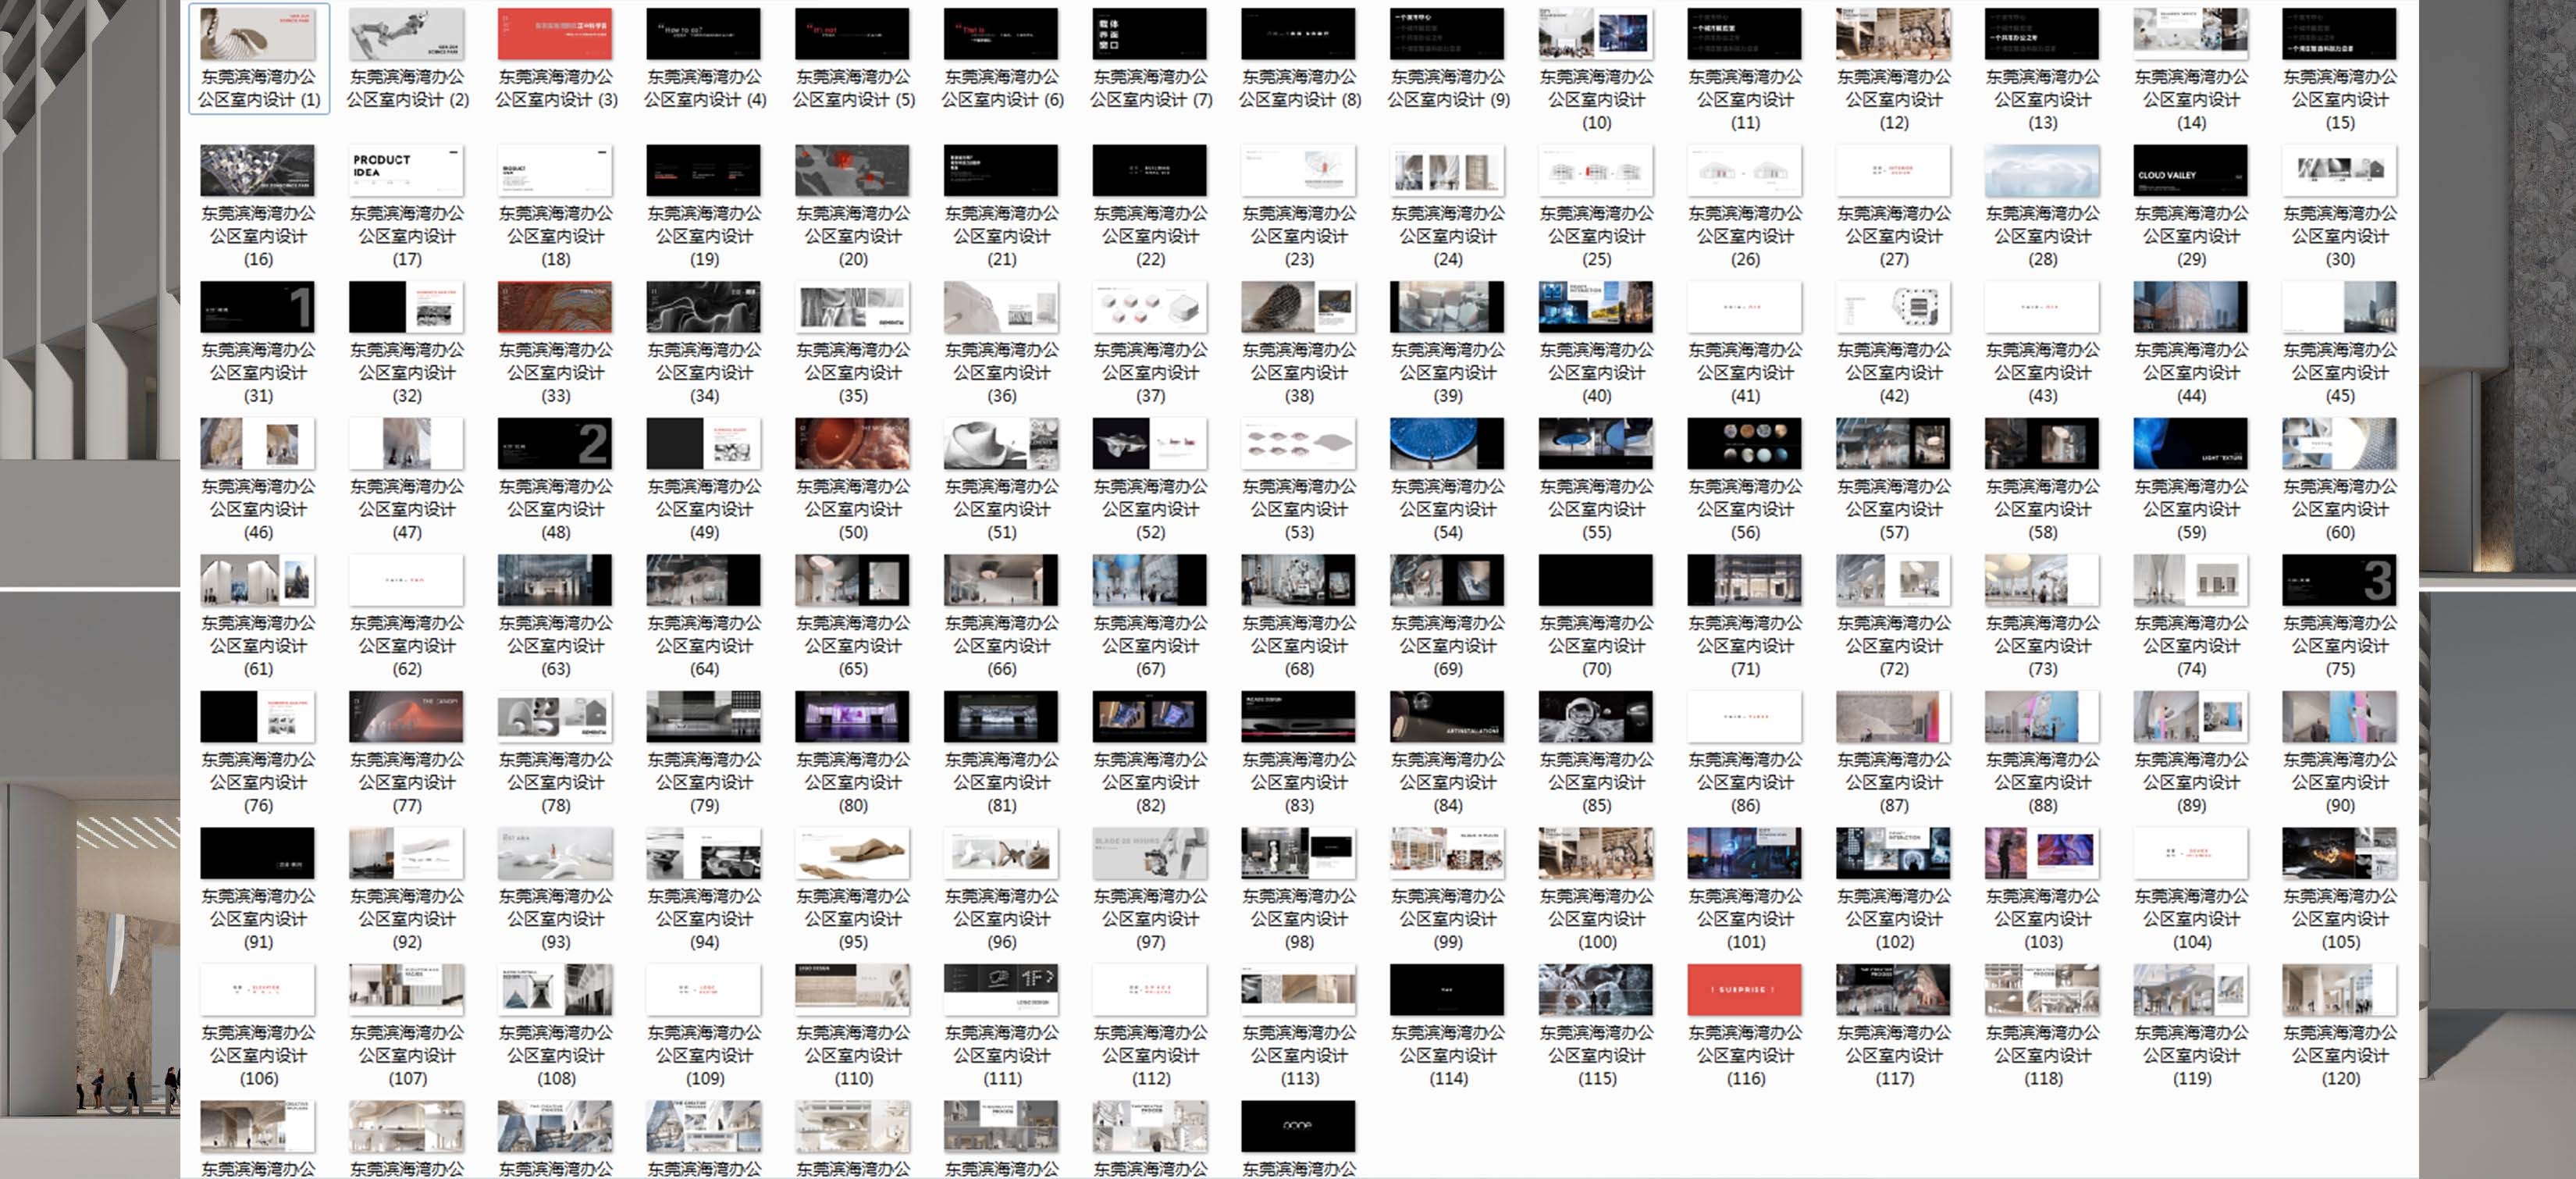The image size is (2576, 1179).
Task: Click the red SURPRISE slide thumbnail (116)
Action: [1744, 990]
